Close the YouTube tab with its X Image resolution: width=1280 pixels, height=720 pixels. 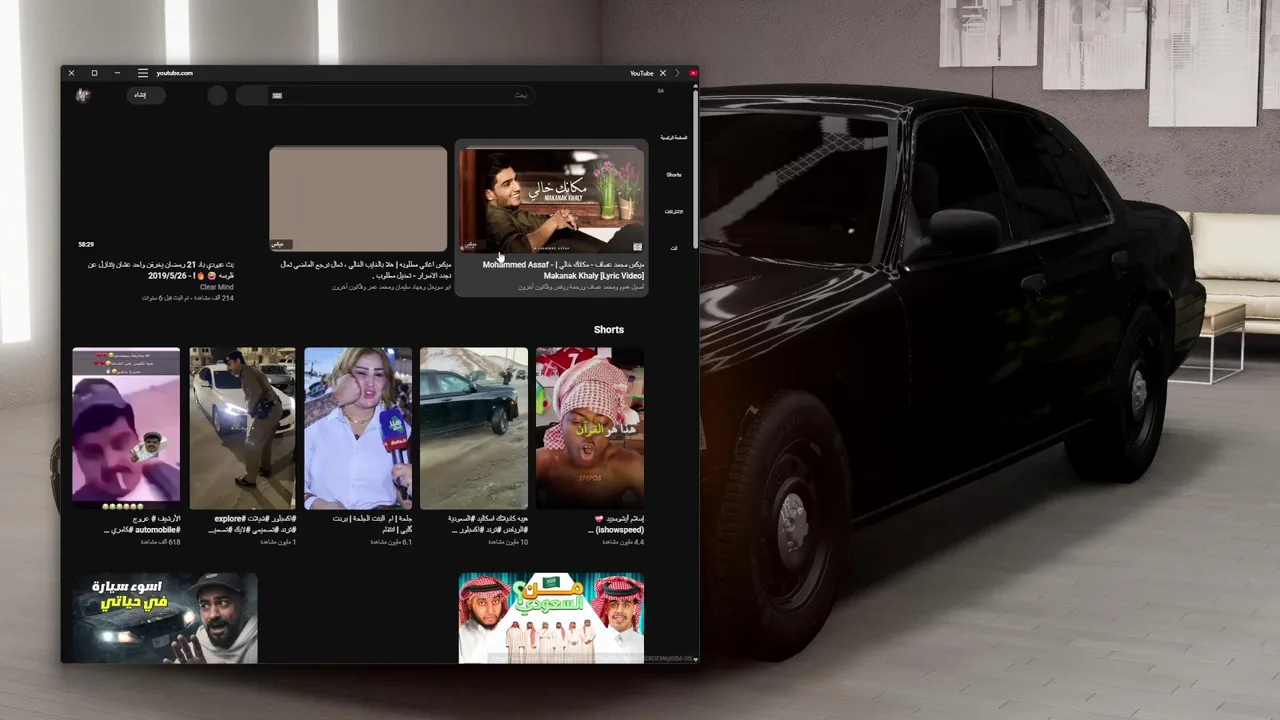click(x=662, y=73)
